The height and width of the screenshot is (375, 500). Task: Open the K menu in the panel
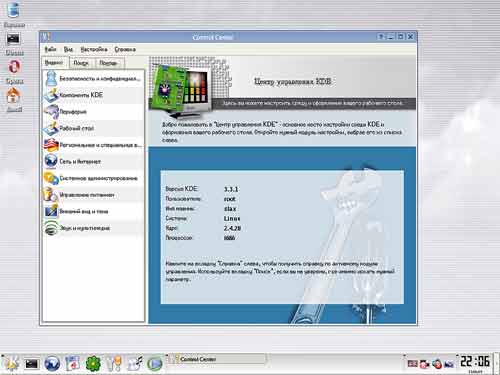coord(11,363)
